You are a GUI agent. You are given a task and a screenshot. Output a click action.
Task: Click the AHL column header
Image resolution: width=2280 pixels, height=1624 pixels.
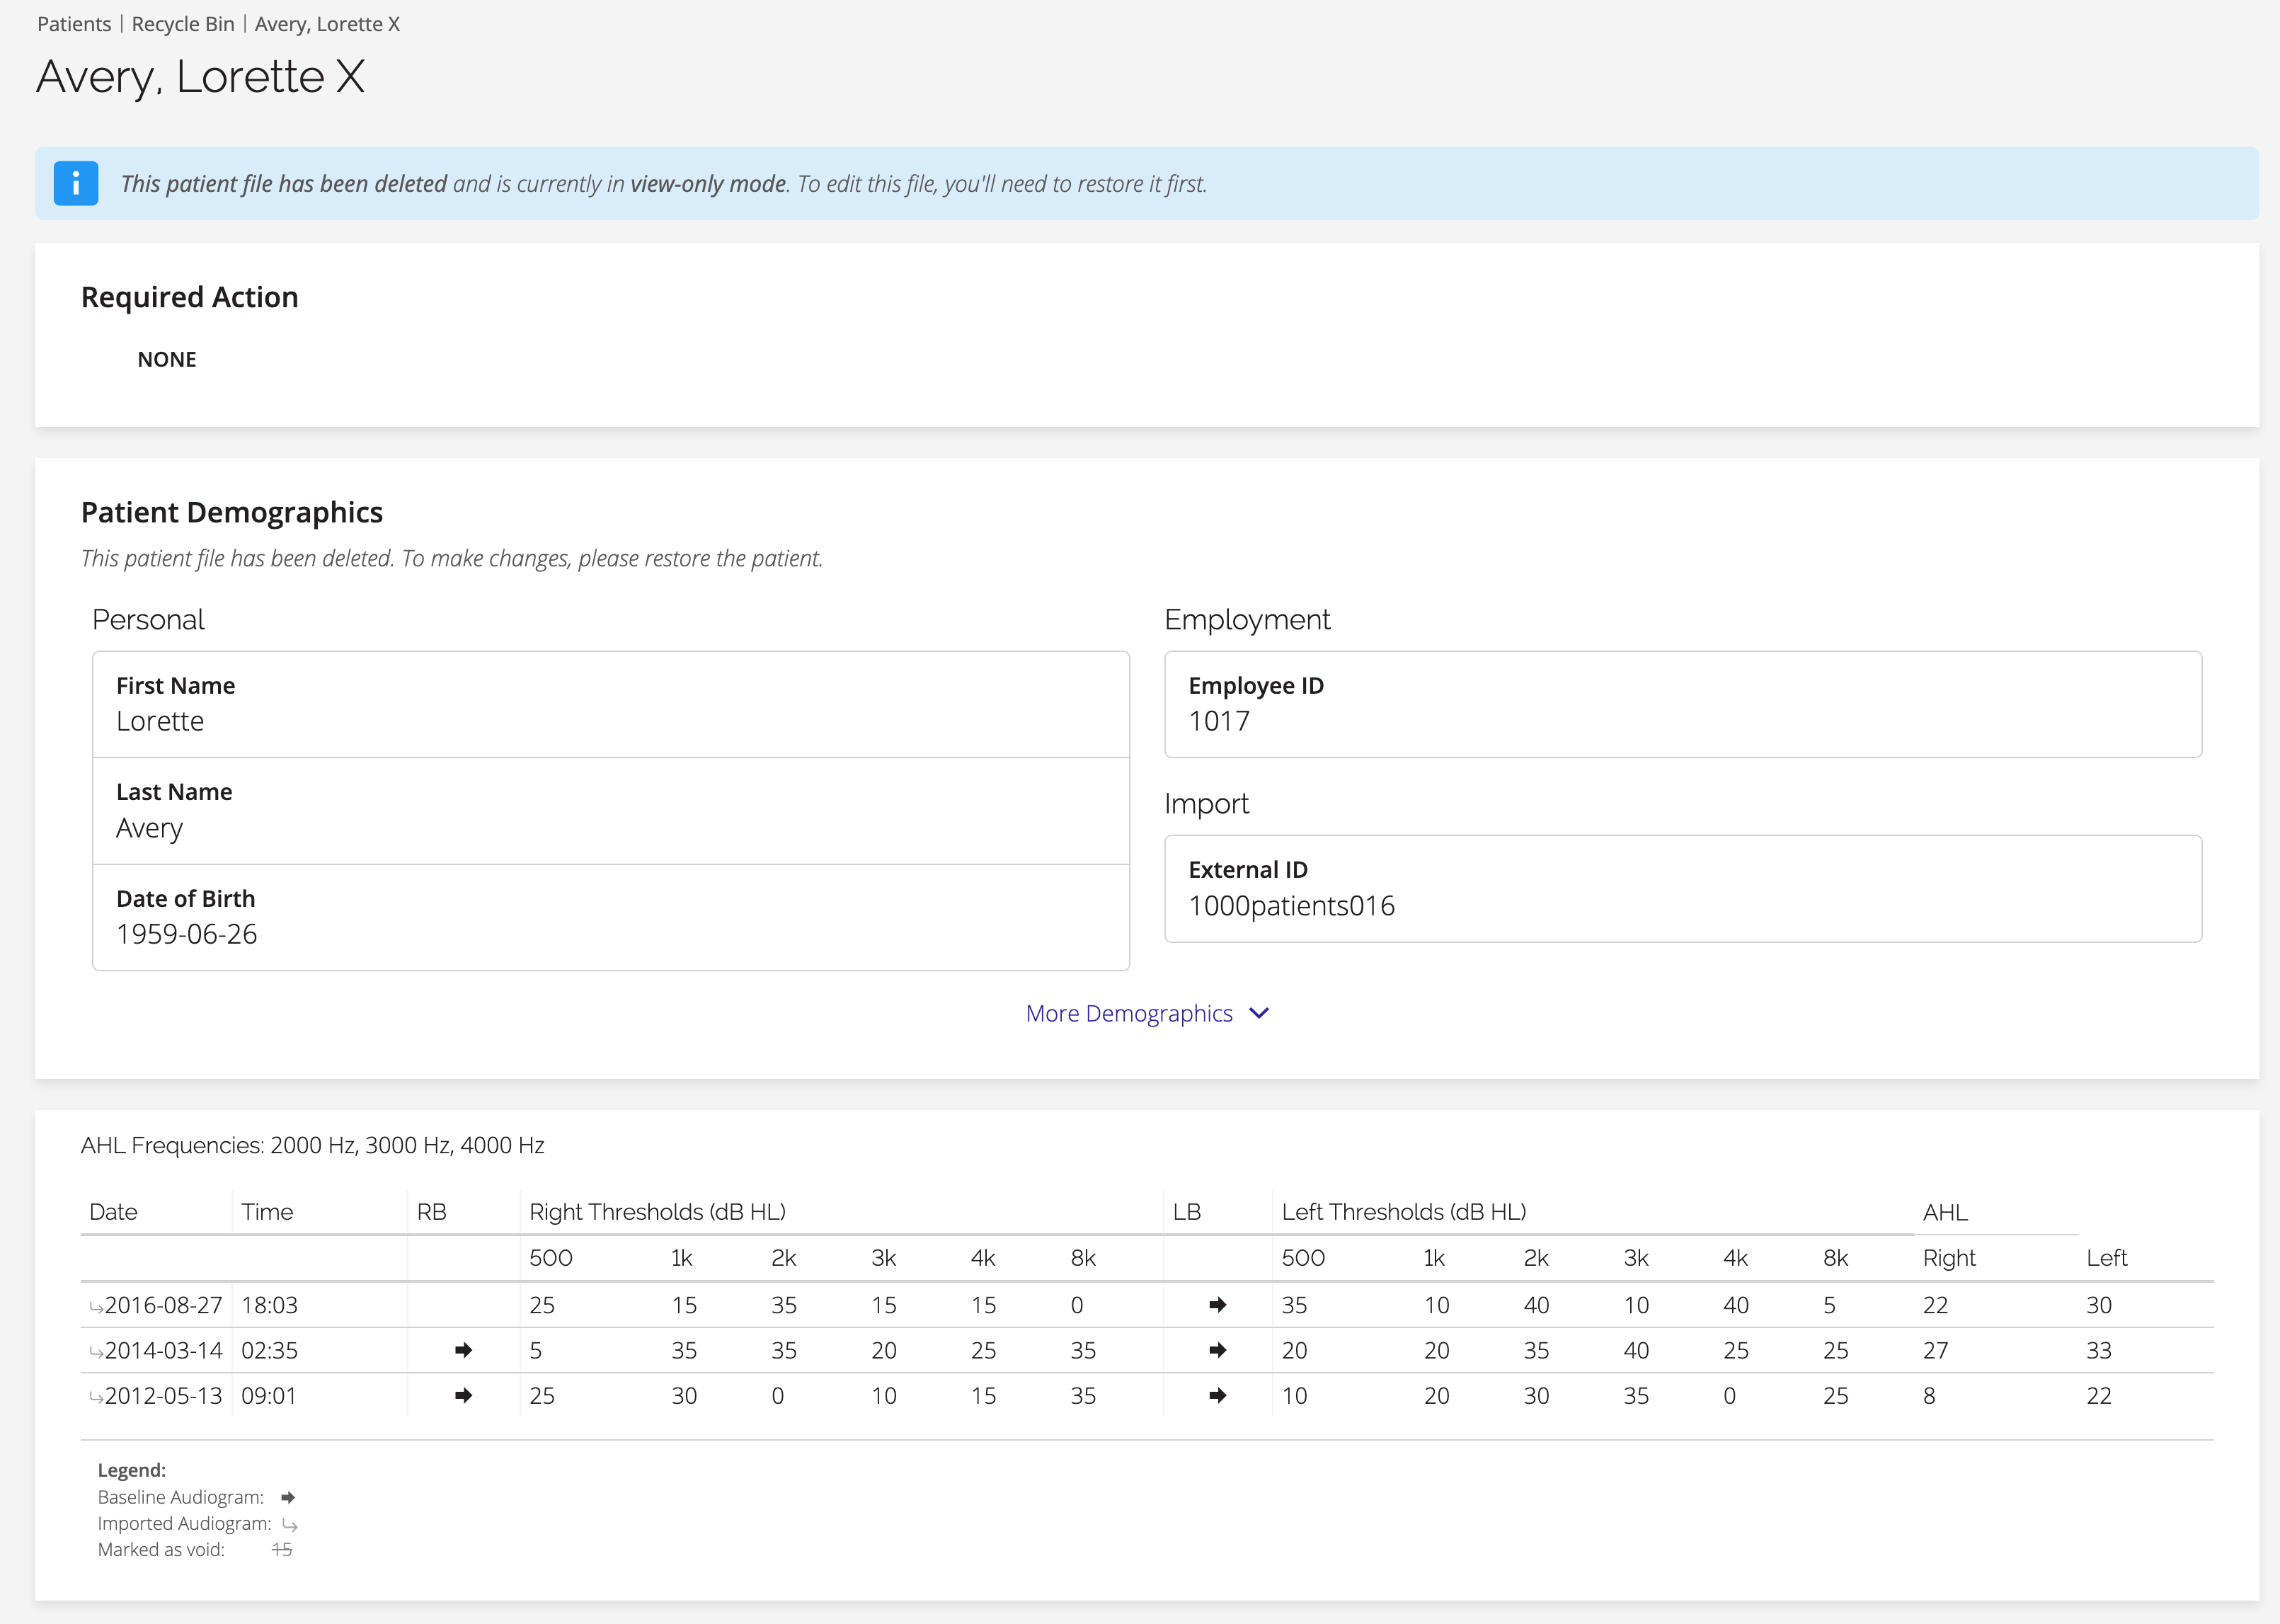(1945, 1213)
